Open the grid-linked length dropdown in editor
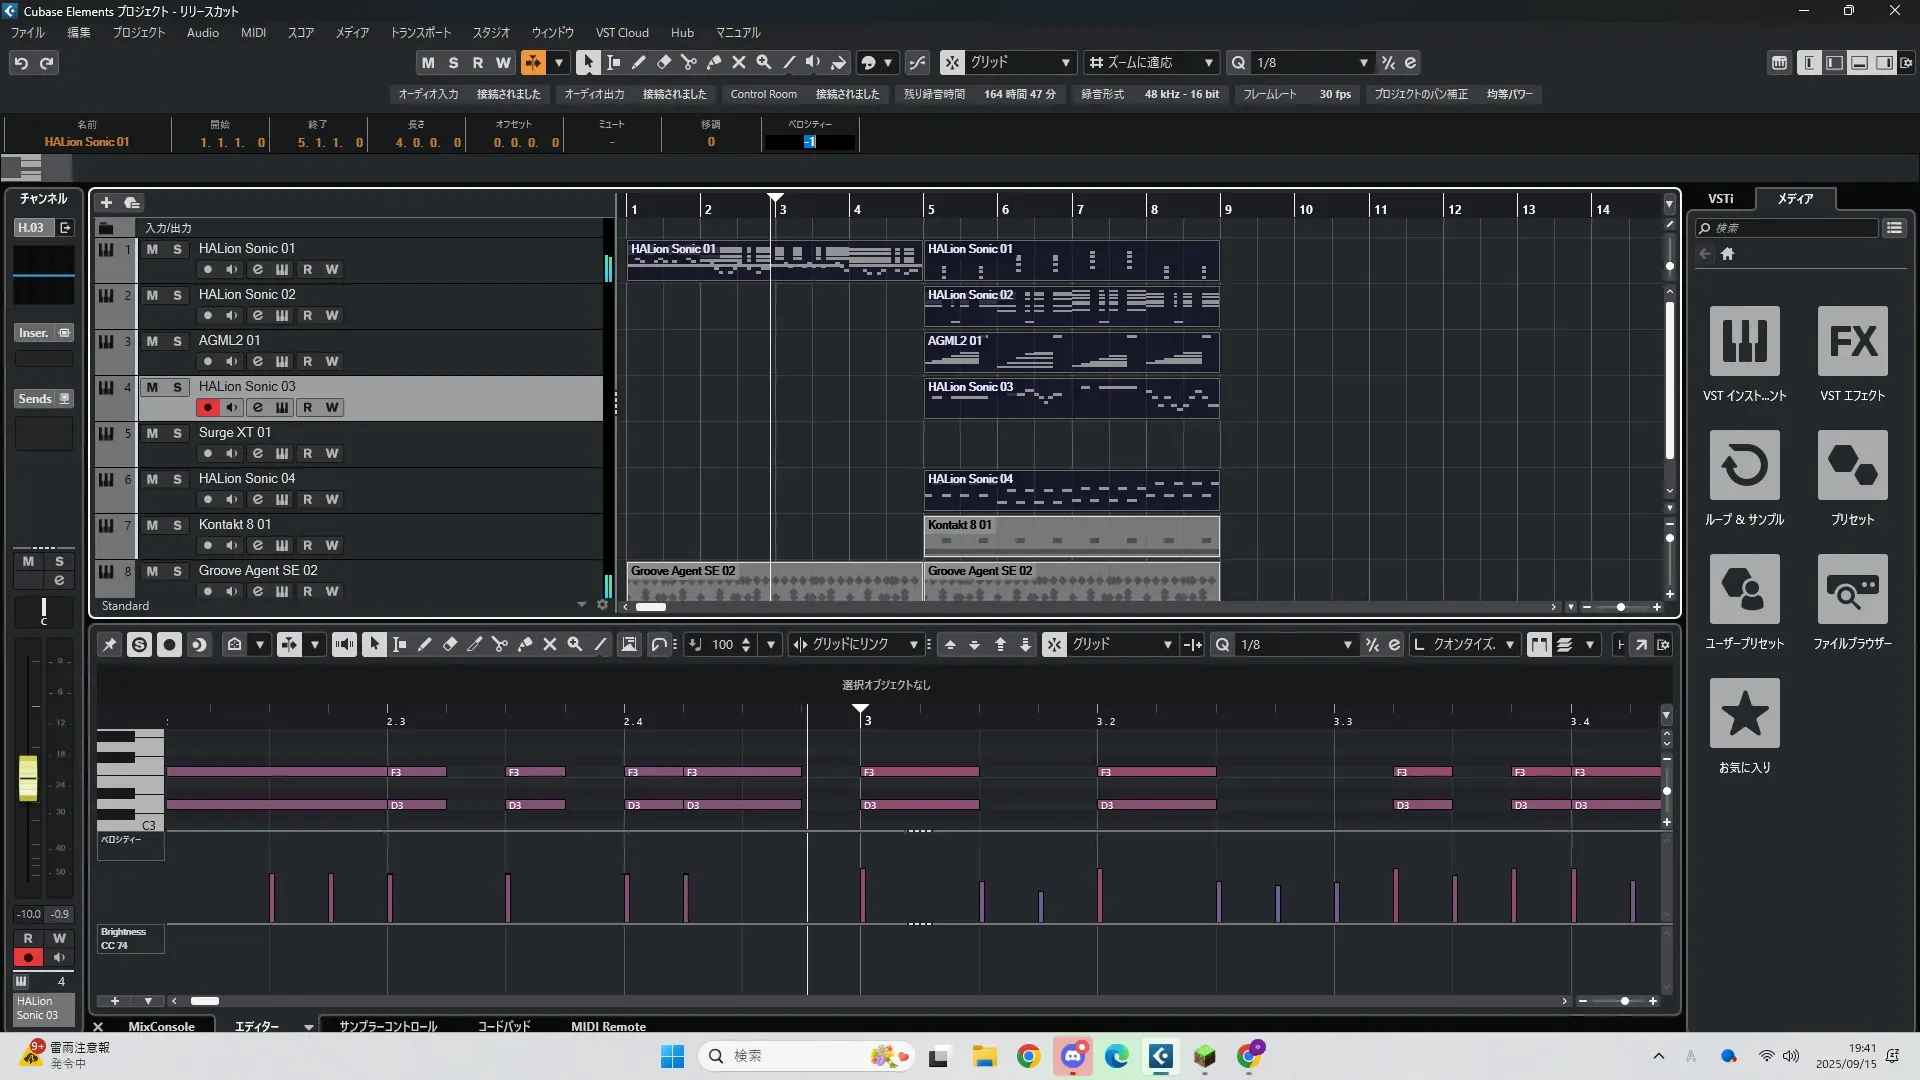This screenshot has height=1080, width=1920. (913, 645)
